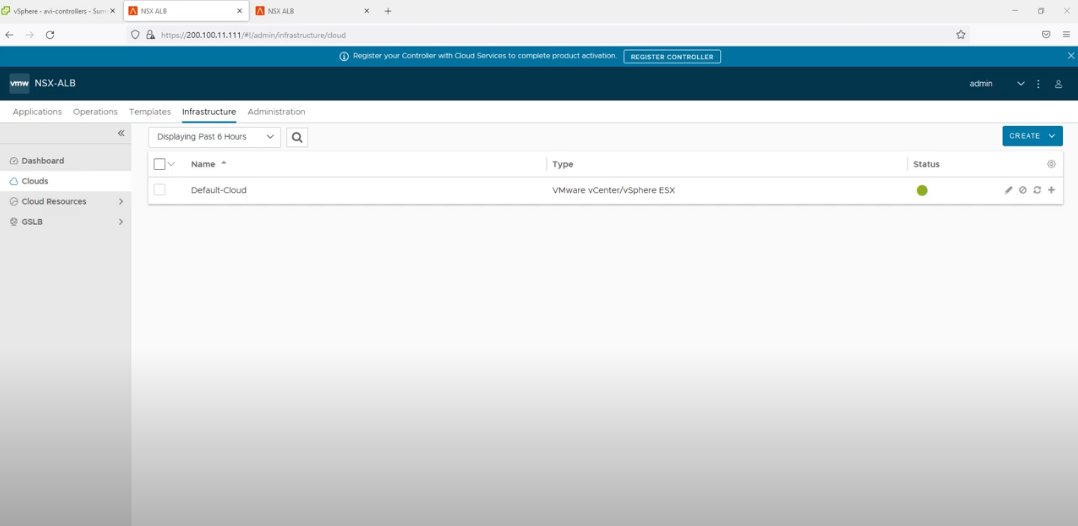This screenshot has width=1078, height=526.
Task: Click the vmw logo
Action: pos(19,83)
